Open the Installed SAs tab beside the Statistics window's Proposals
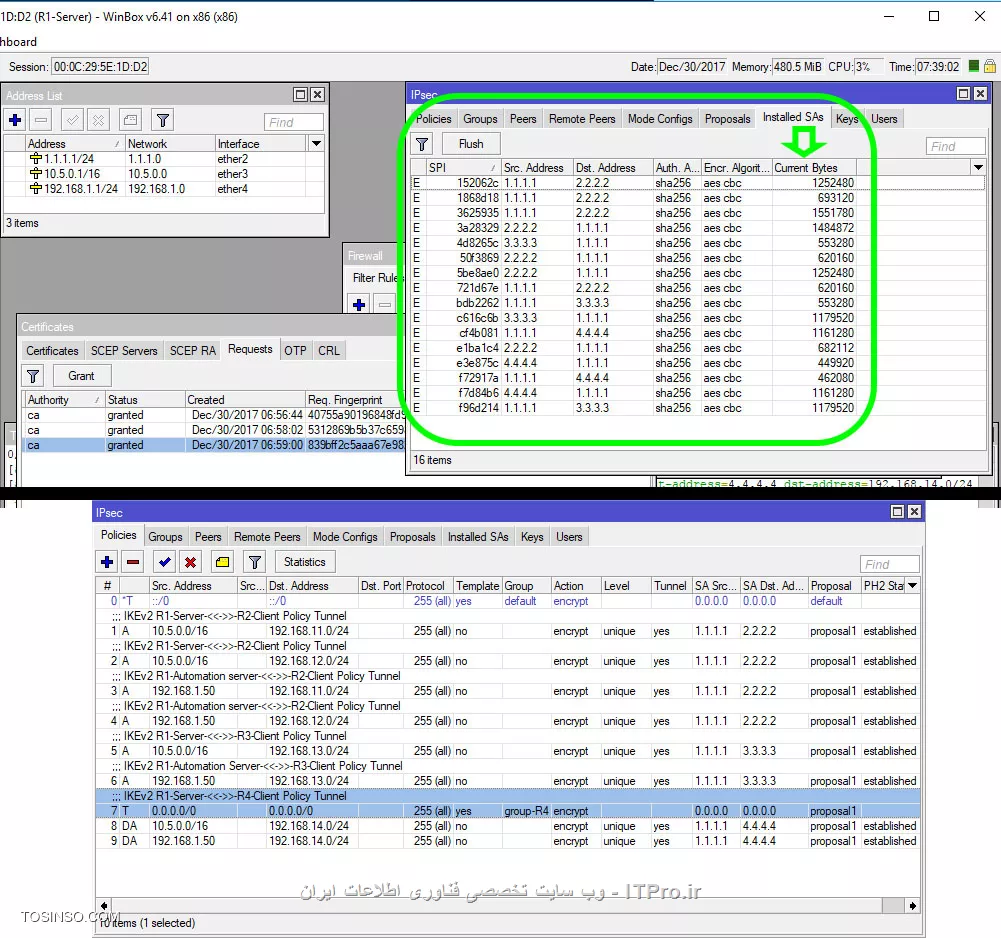 tap(478, 537)
